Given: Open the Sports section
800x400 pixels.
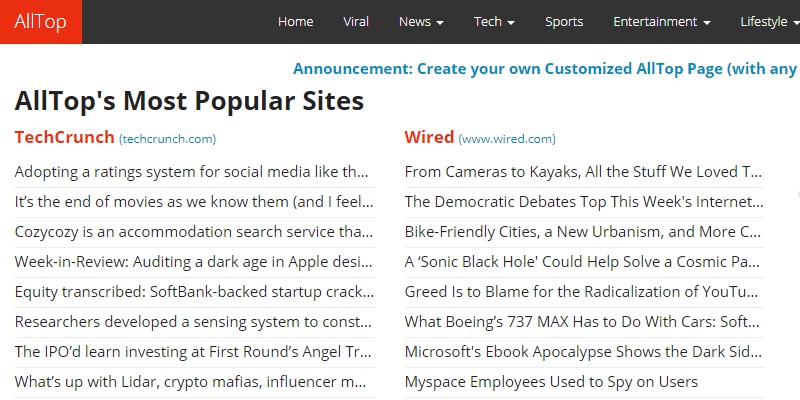Looking at the screenshot, I should pyautogui.click(x=564, y=22).
